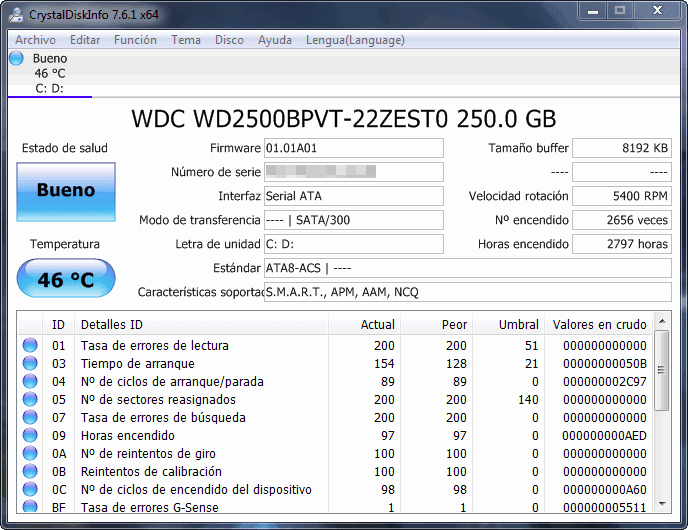
Task: Click the Valores en crudo column header
Action: point(598,325)
